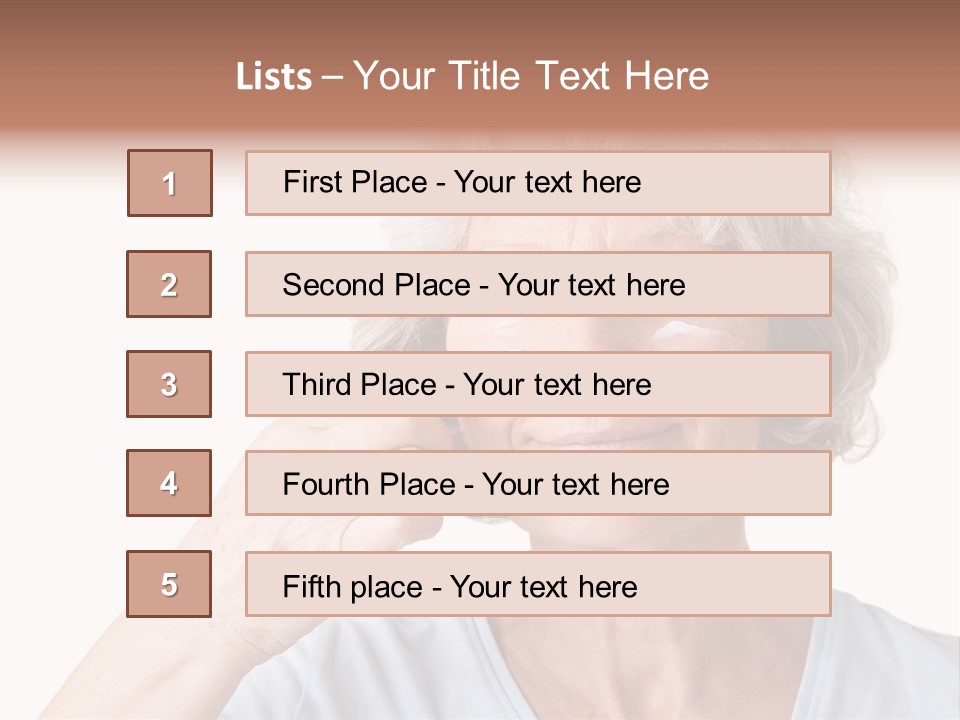
Task: Select the 'Fourth Place - Your text here' box
Action: click(538, 484)
